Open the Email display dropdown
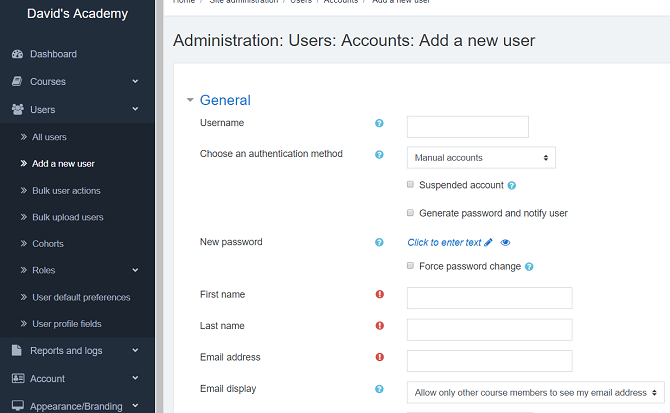Viewport: 670px width, 413px height. 535,392
